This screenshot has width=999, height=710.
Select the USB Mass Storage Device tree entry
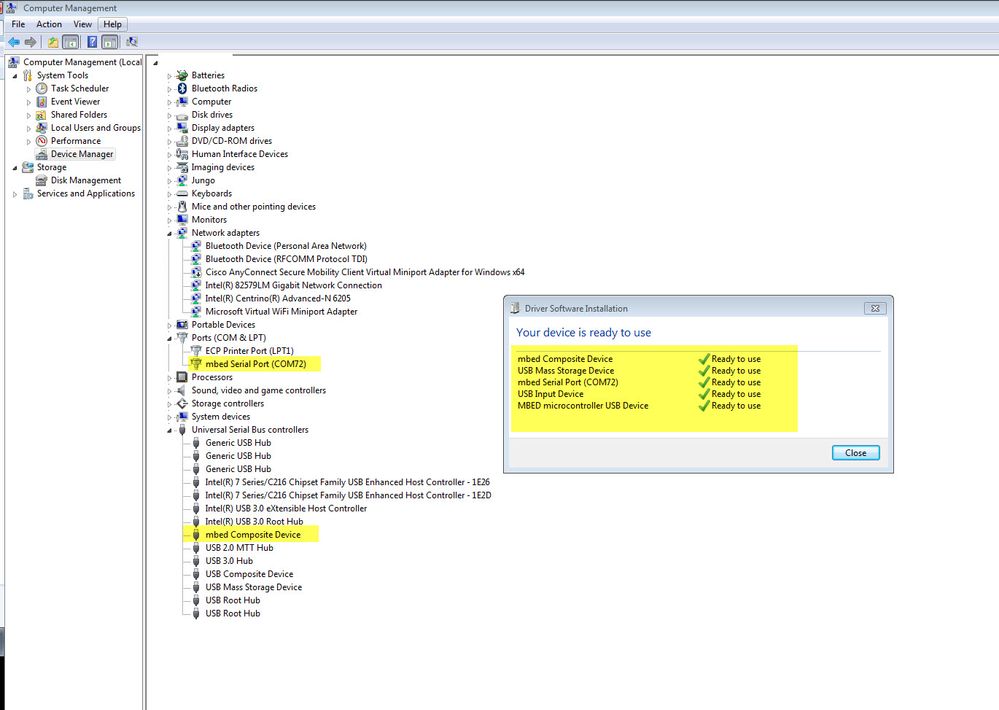point(254,587)
